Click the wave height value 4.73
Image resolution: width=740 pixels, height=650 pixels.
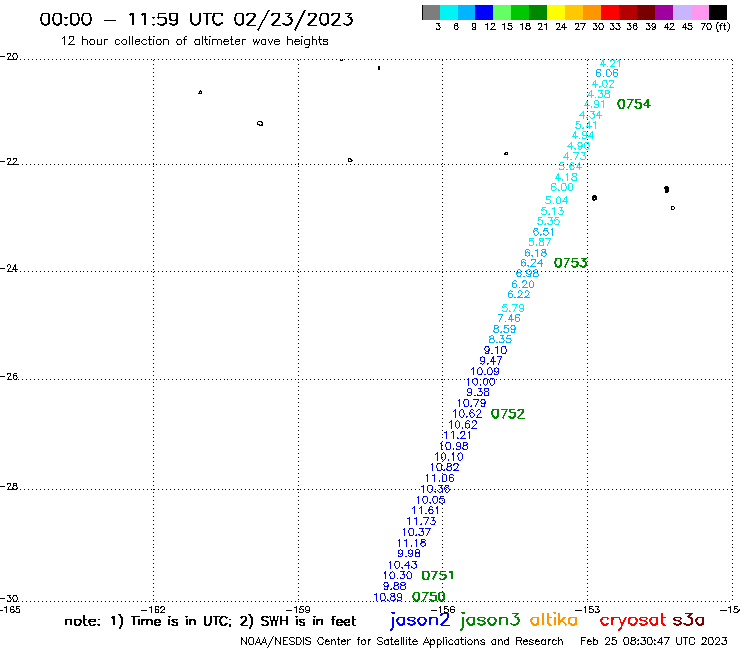[574, 156]
